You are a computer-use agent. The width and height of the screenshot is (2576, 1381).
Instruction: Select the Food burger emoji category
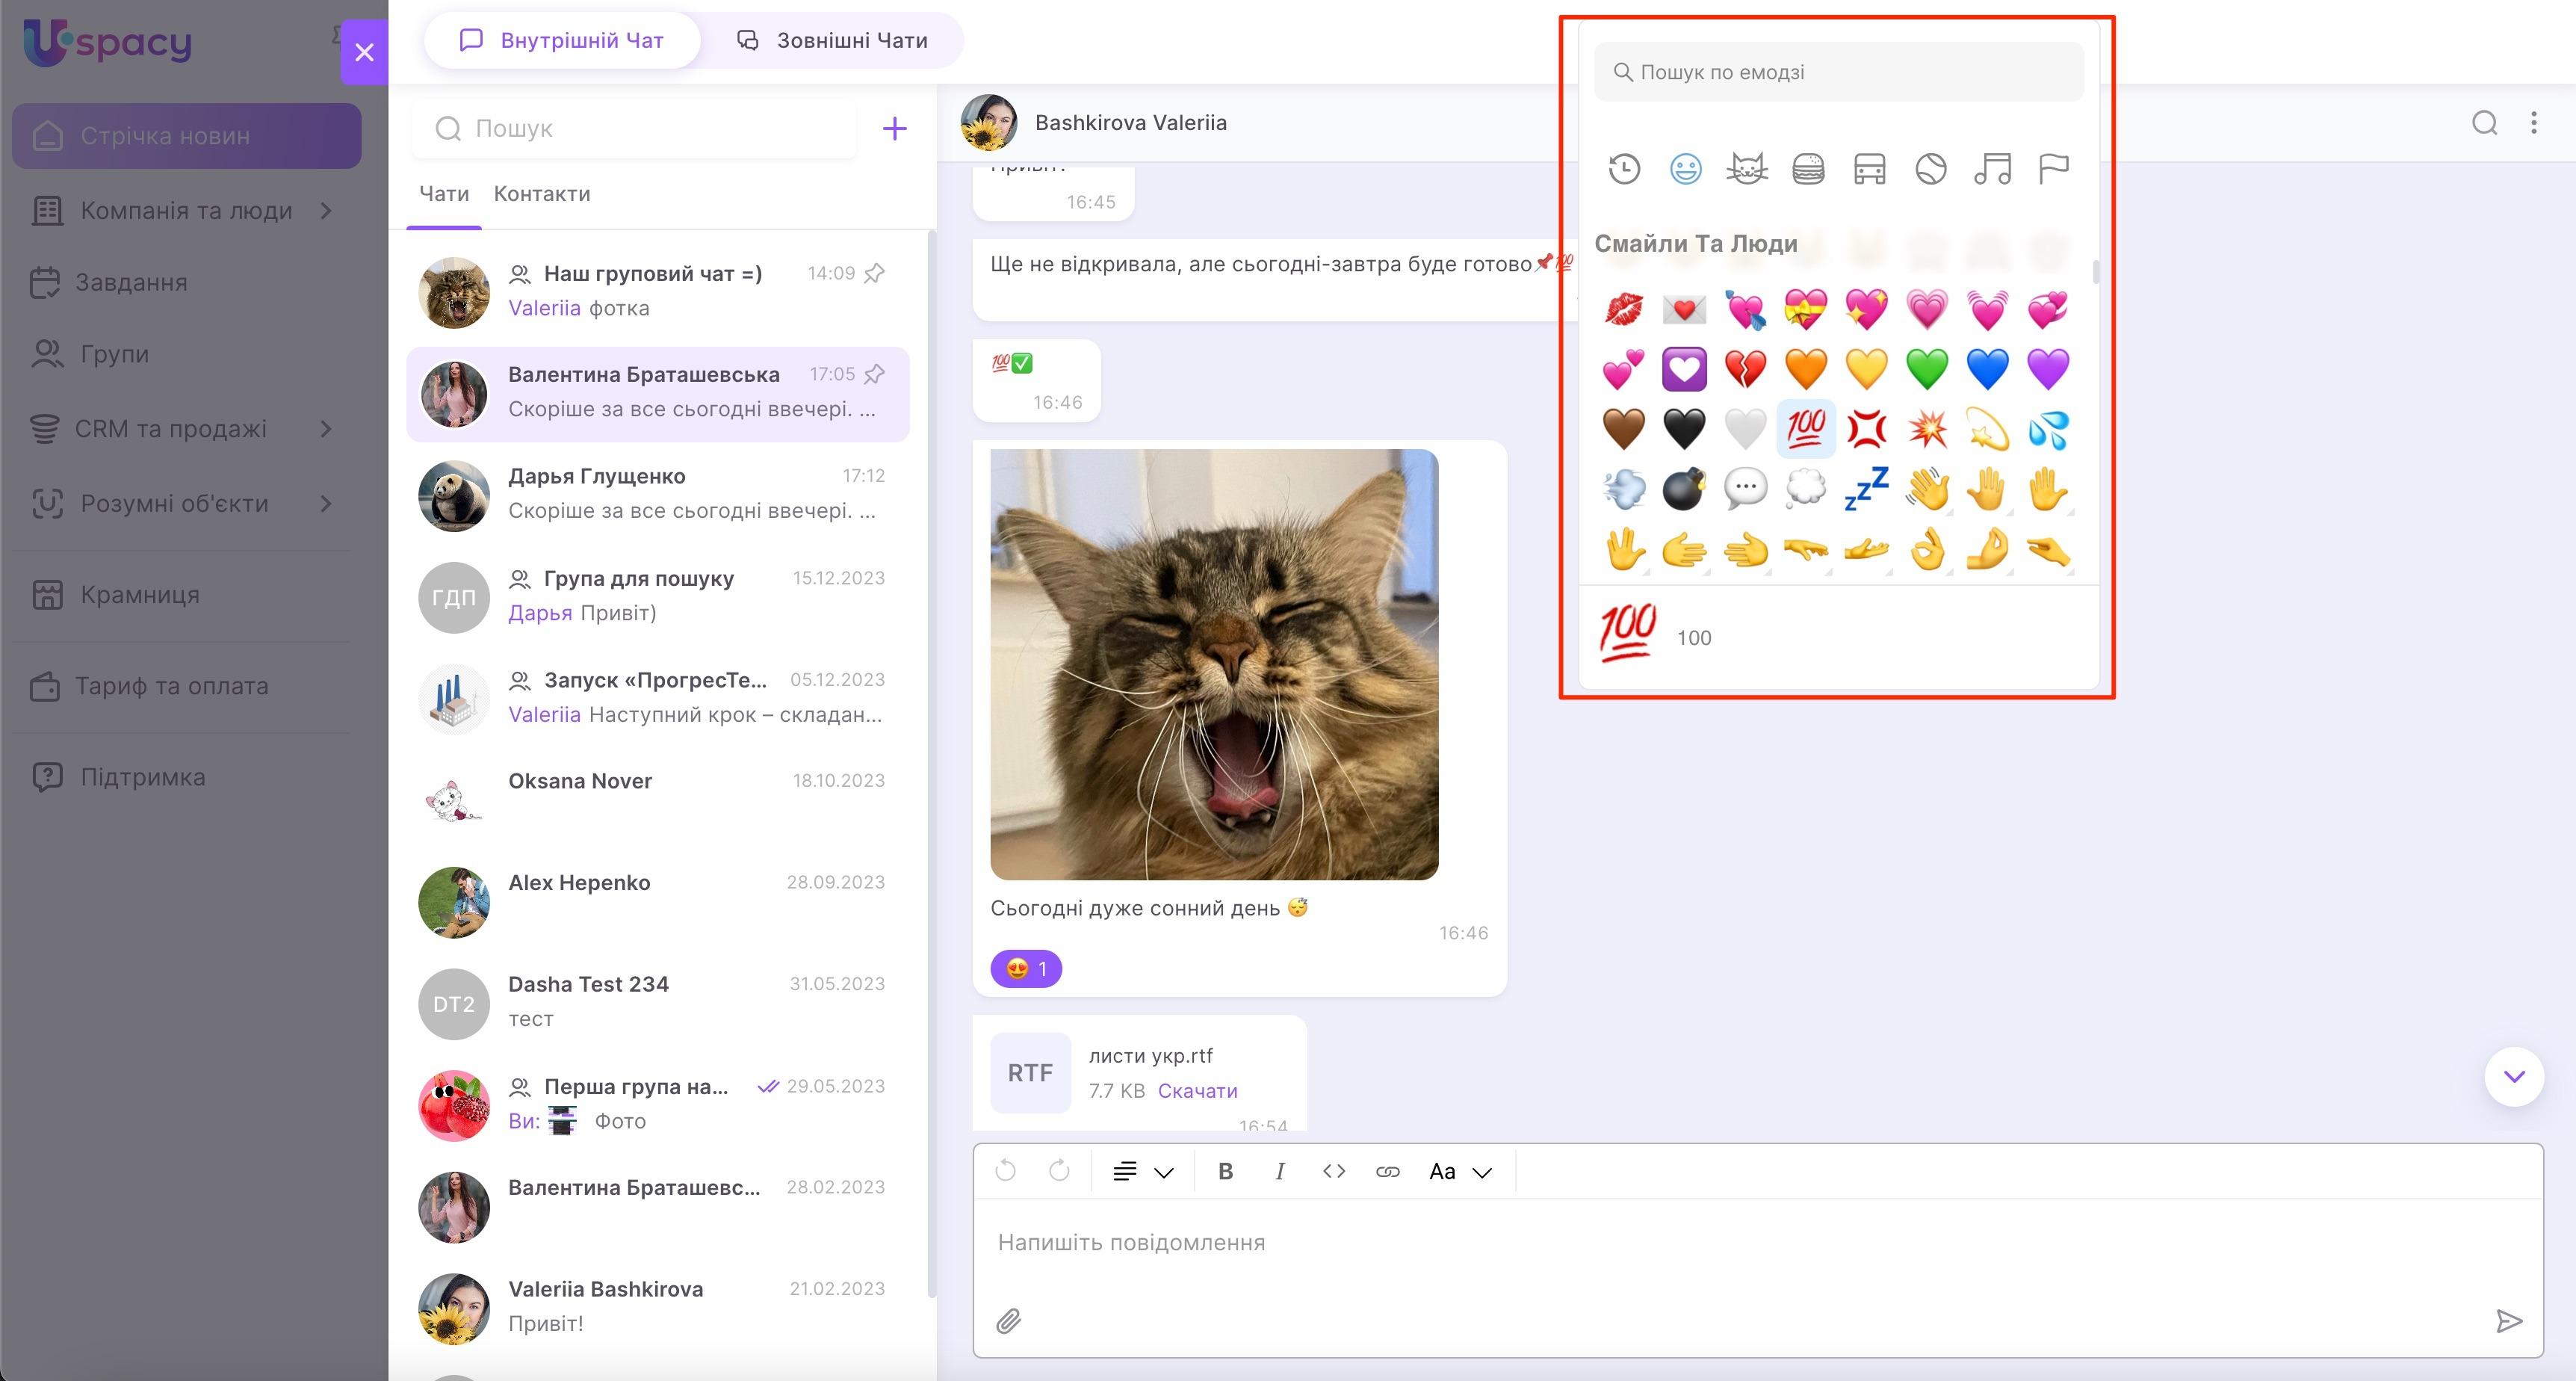pyautogui.click(x=1808, y=169)
